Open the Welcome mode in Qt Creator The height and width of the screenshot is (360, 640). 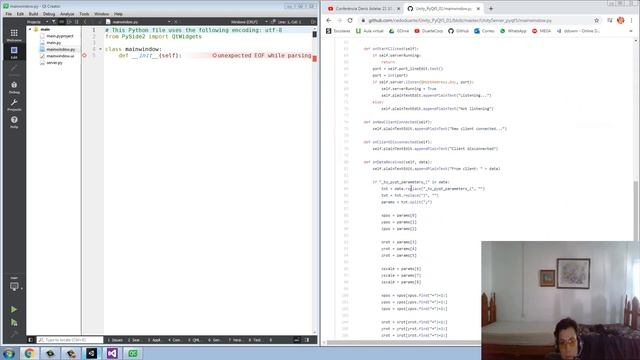coord(14,35)
